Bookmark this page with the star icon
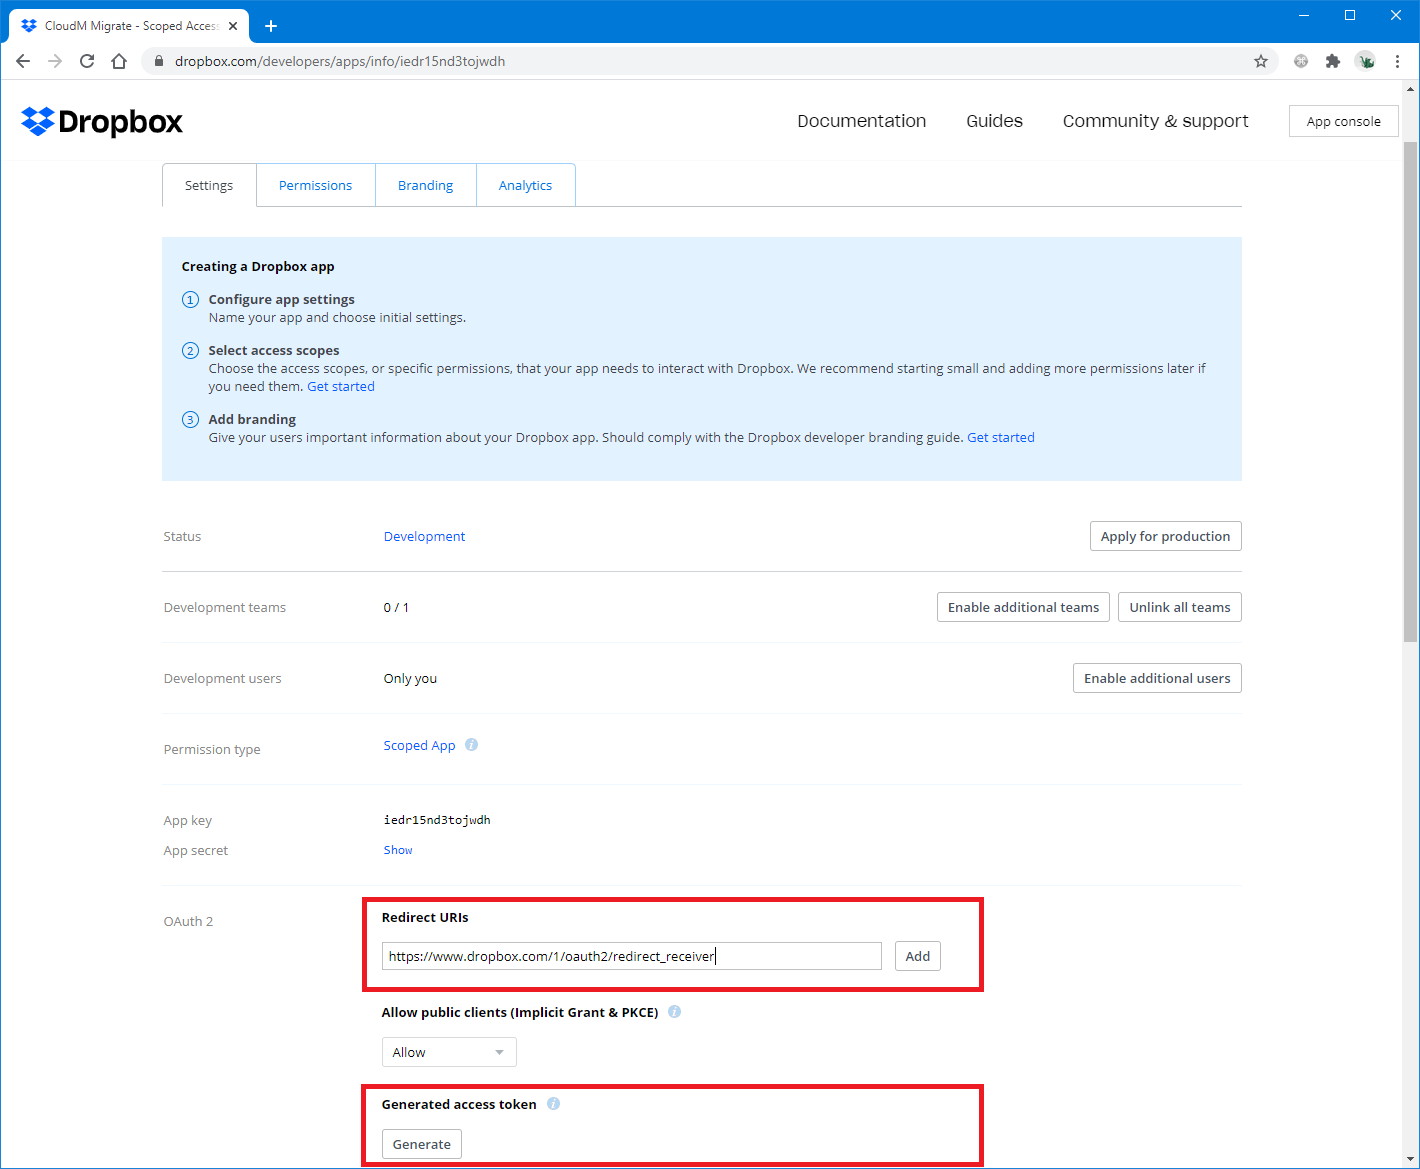1420x1169 pixels. 1261,61
